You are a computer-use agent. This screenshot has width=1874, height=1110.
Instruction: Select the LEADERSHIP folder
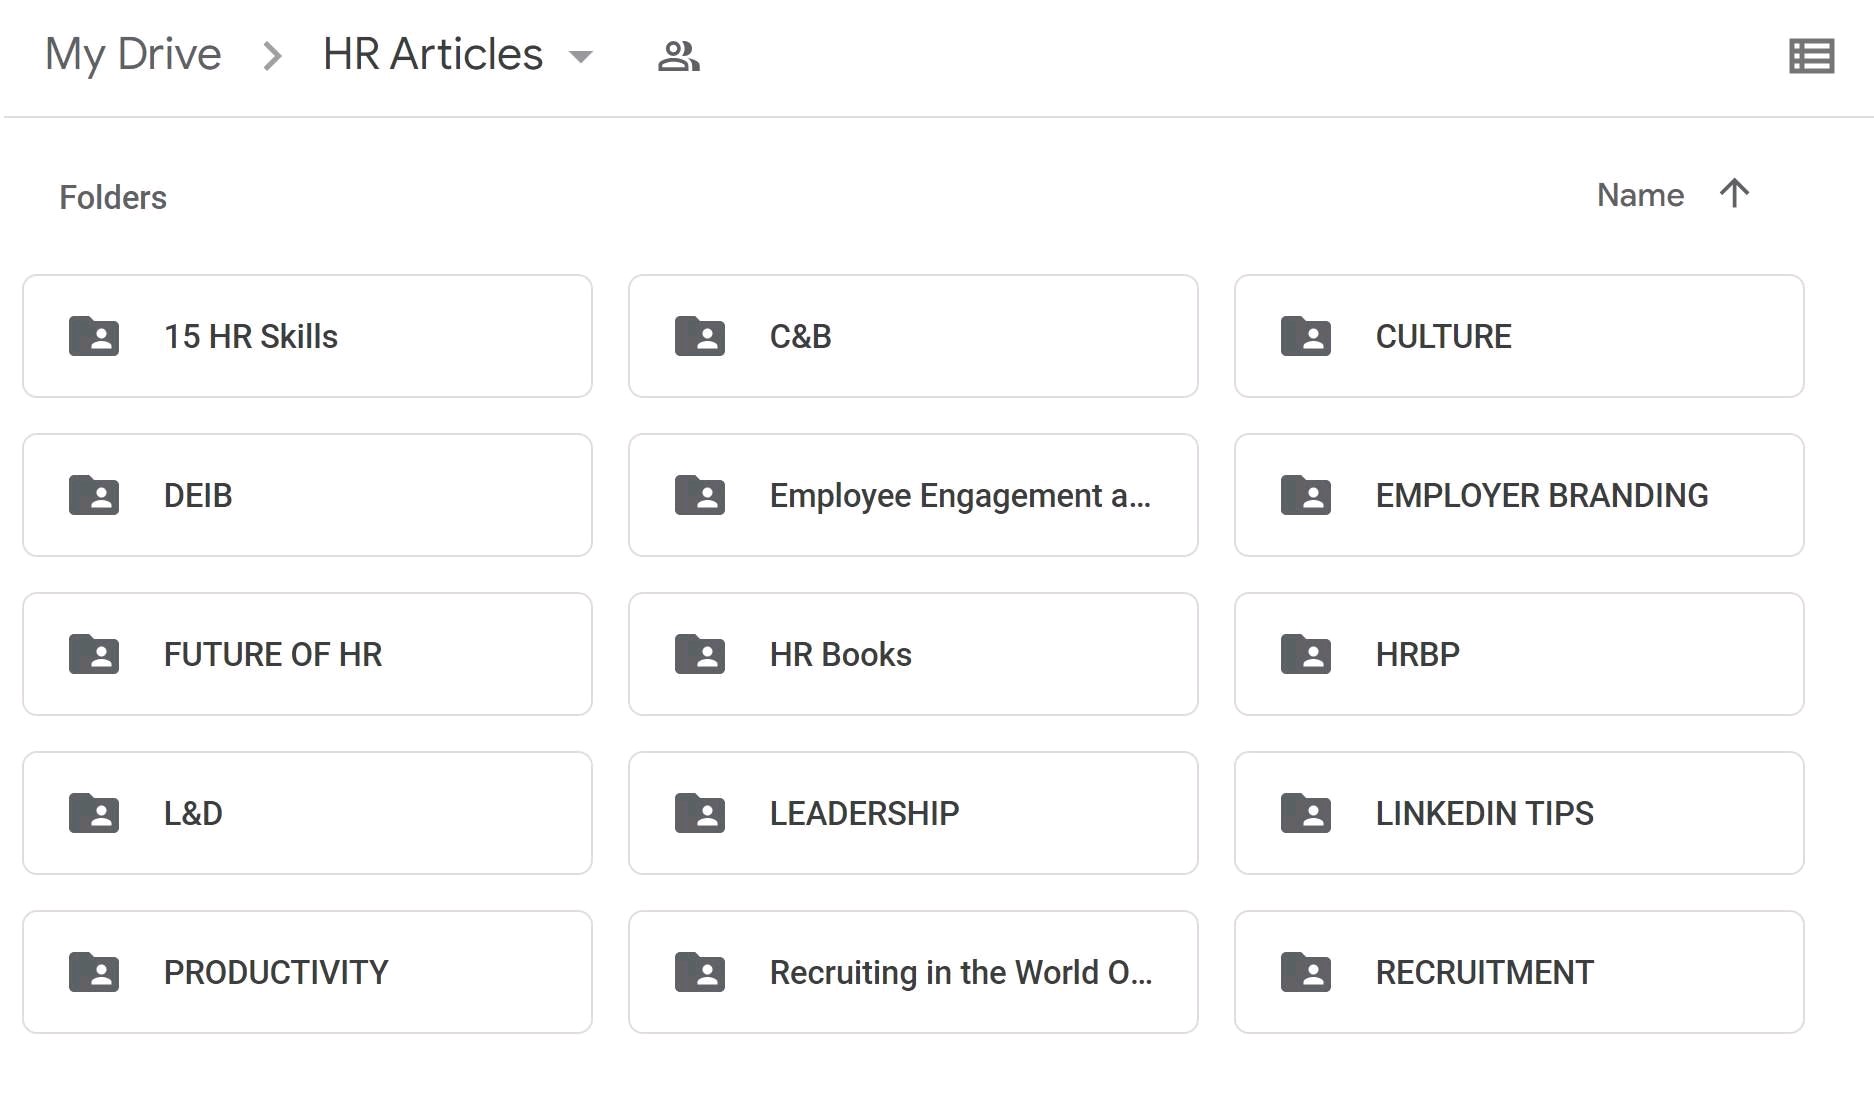[x=913, y=813]
